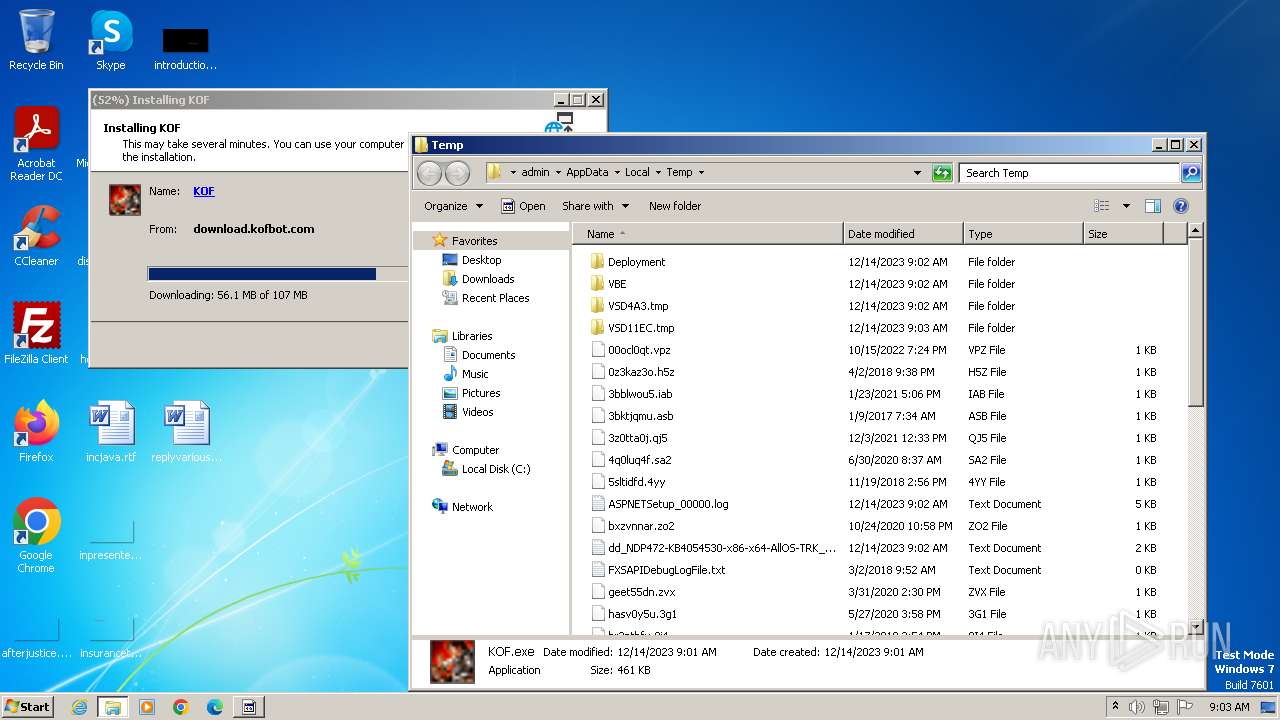Click in the Search Temp field
1280x720 pixels.
coord(1069,173)
